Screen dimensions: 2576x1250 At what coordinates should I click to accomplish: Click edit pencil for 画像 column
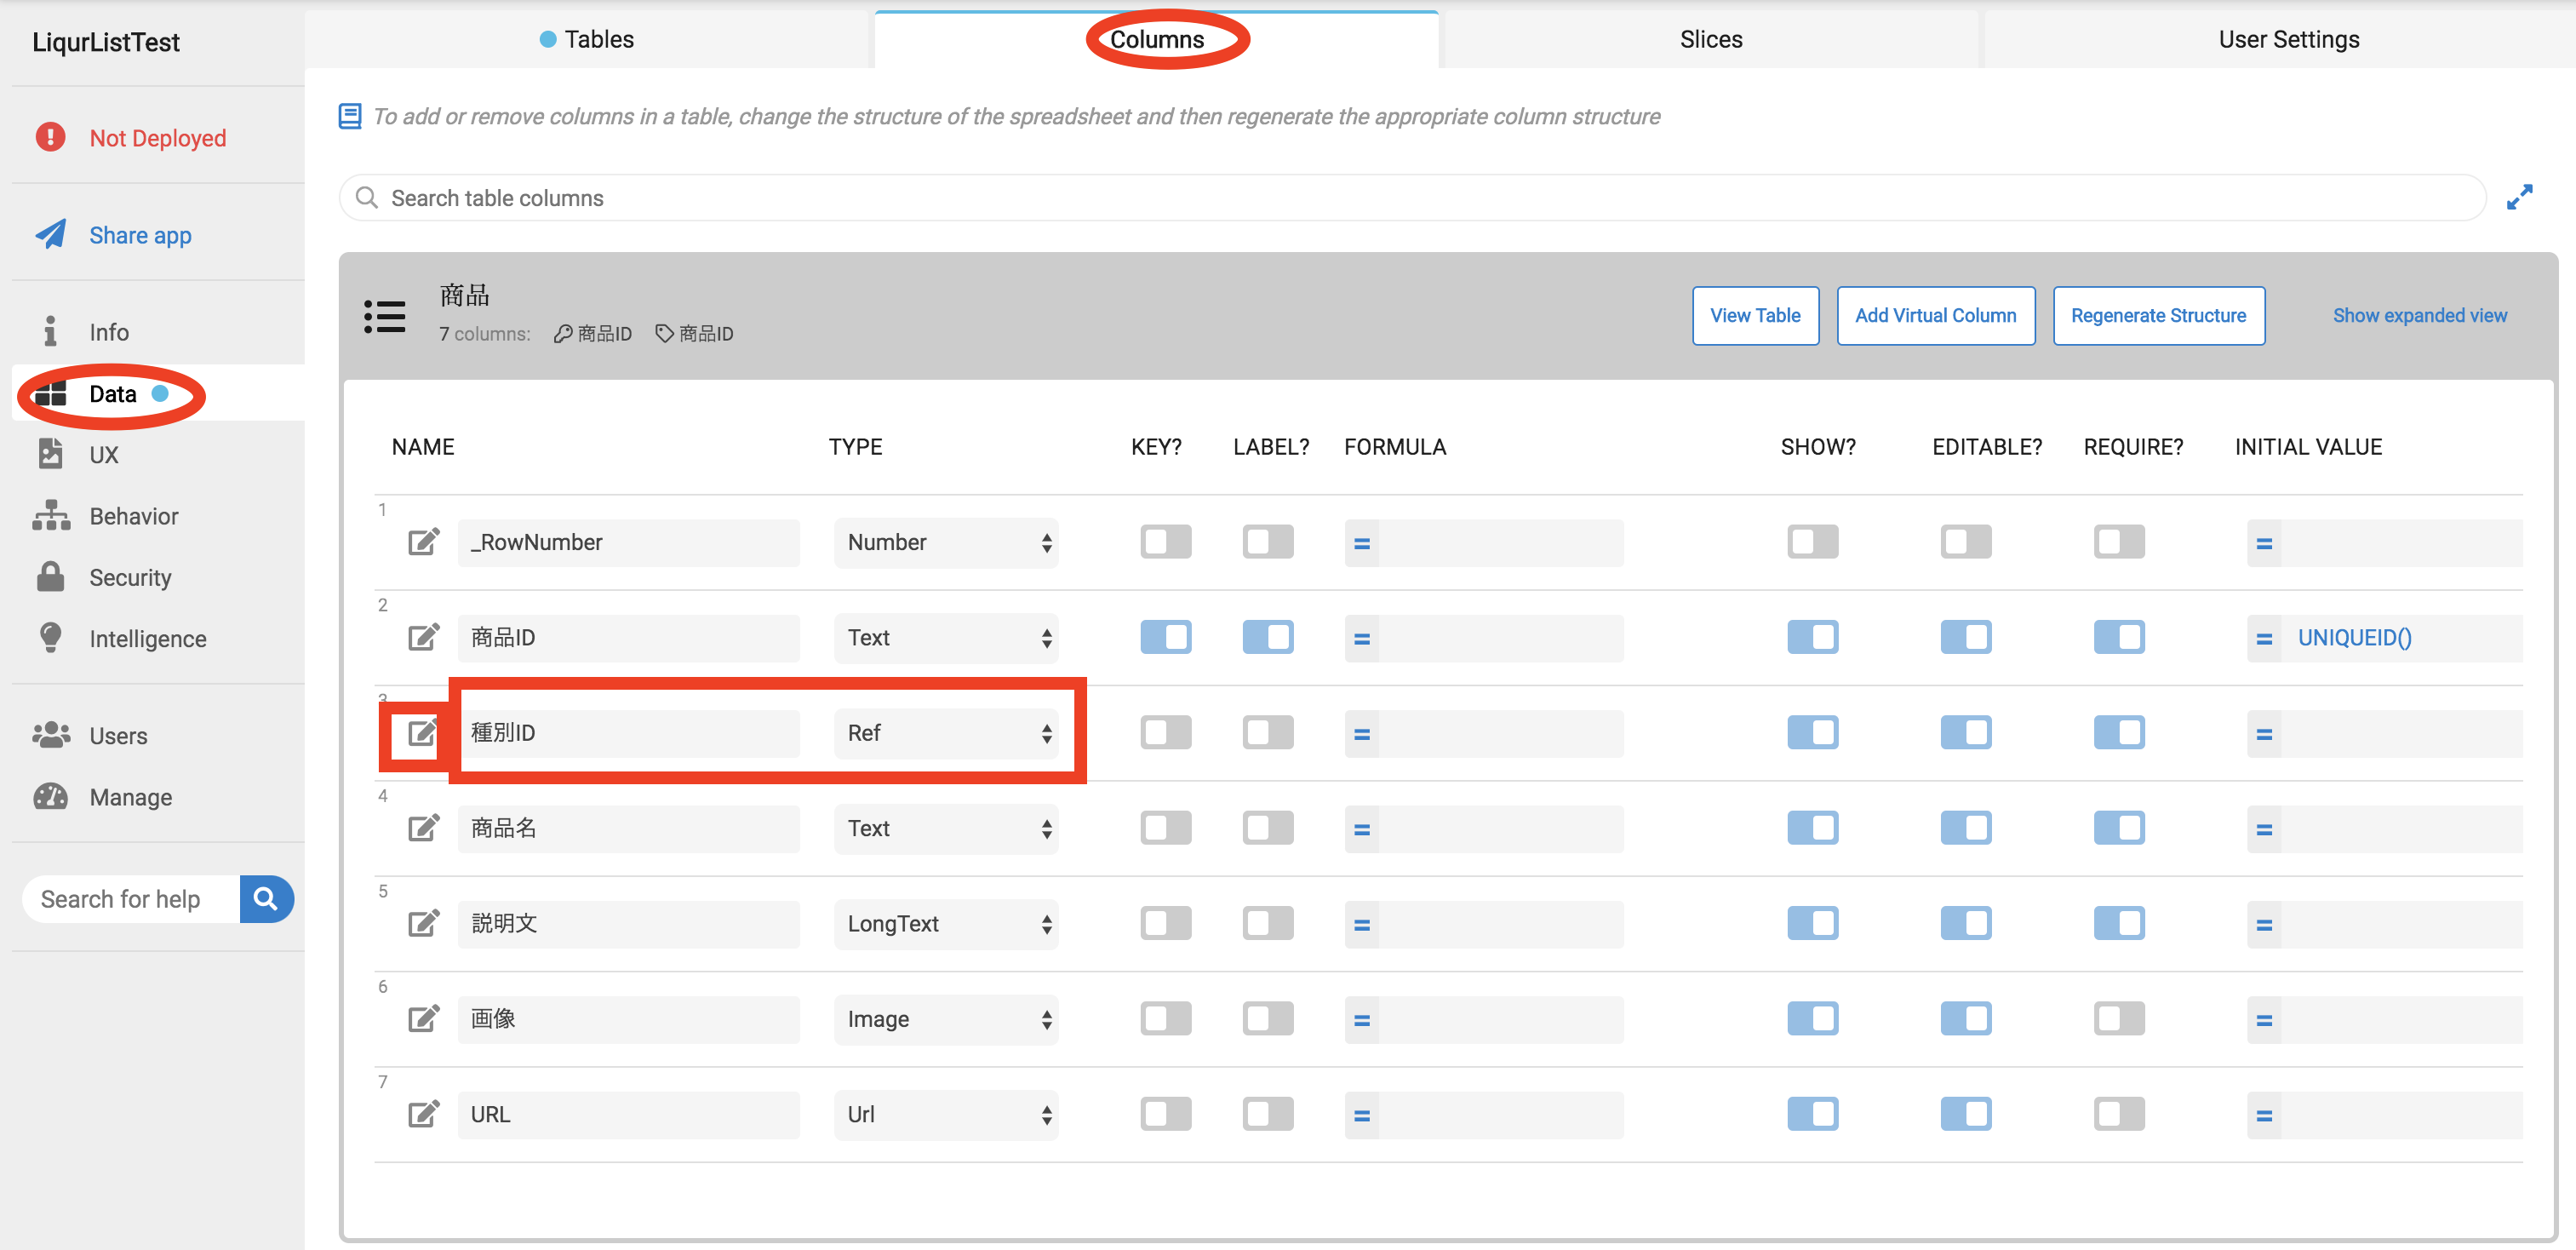(x=422, y=1019)
